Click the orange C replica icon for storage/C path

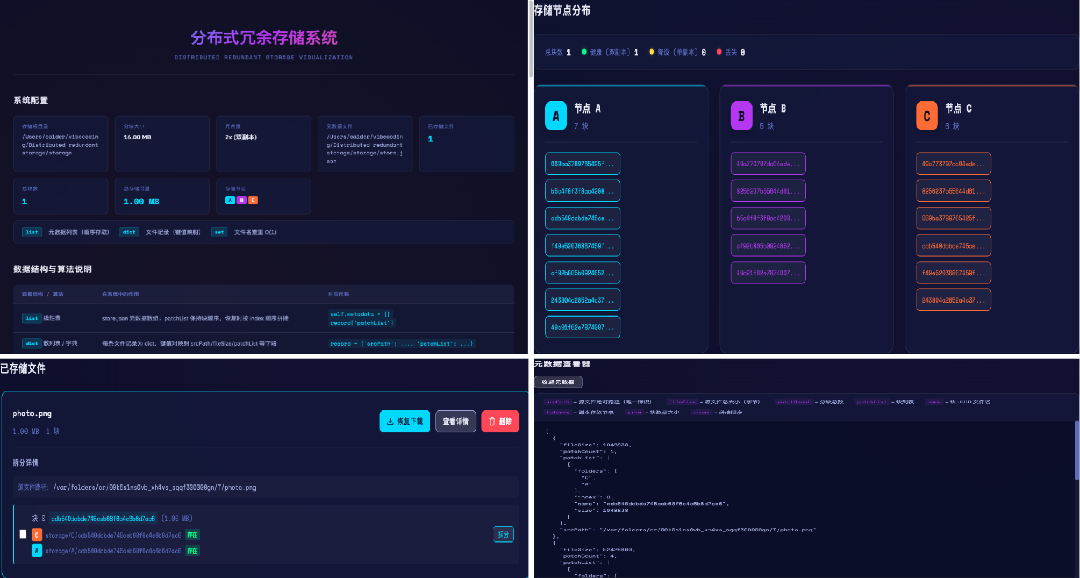tap(37, 535)
